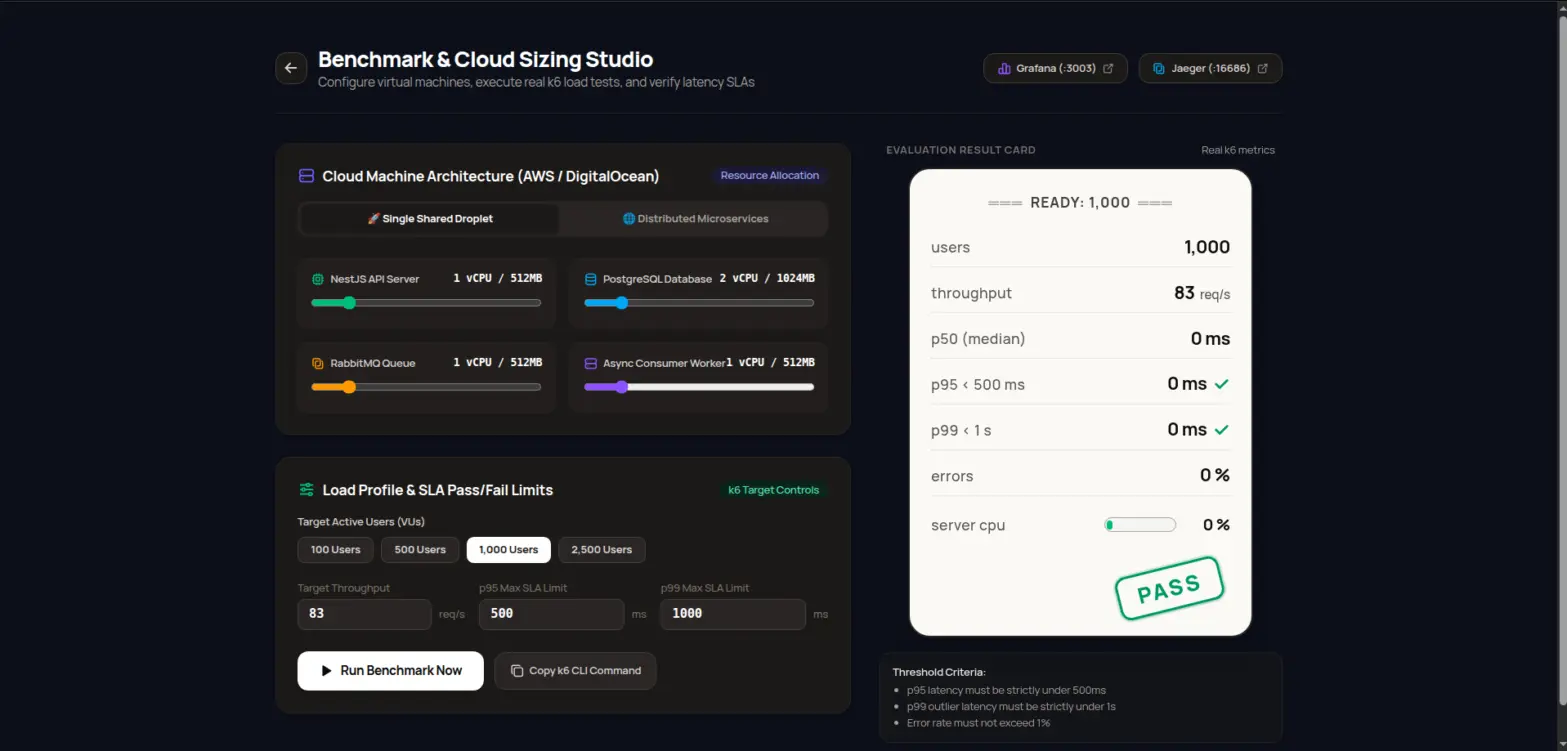This screenshot has width=1567, height=751.
Task: Click the Load Profile sliders icon
Action: [307, 490]
